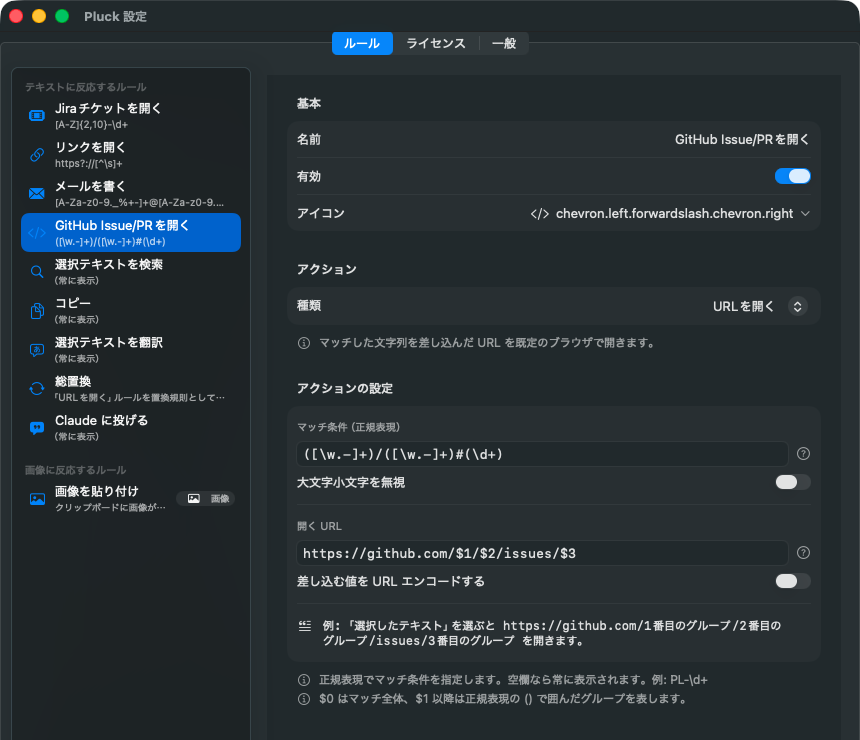Viewport: 860px width, 740px height.
Task: Click the chat bubble icon for Claude に投げる
Action: pyautogui.click(x=37, y=428)
